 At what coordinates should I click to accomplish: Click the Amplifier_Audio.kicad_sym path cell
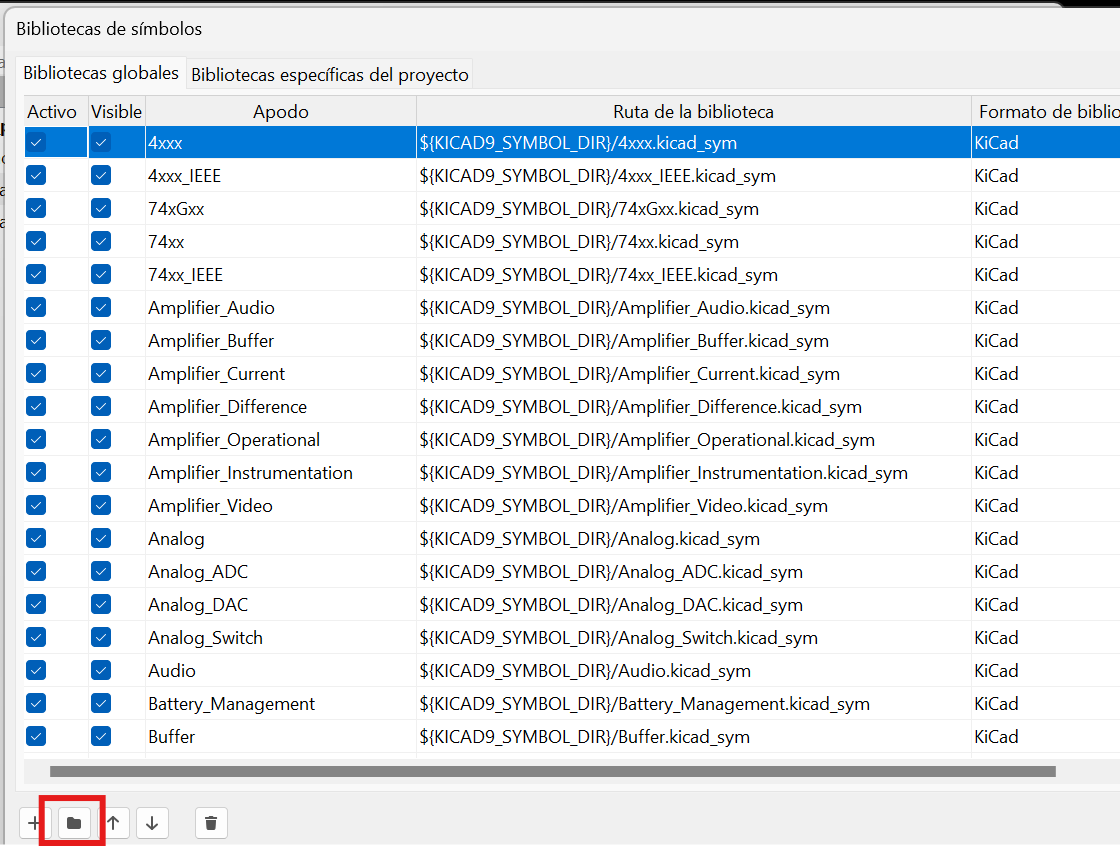click(694, 307)
